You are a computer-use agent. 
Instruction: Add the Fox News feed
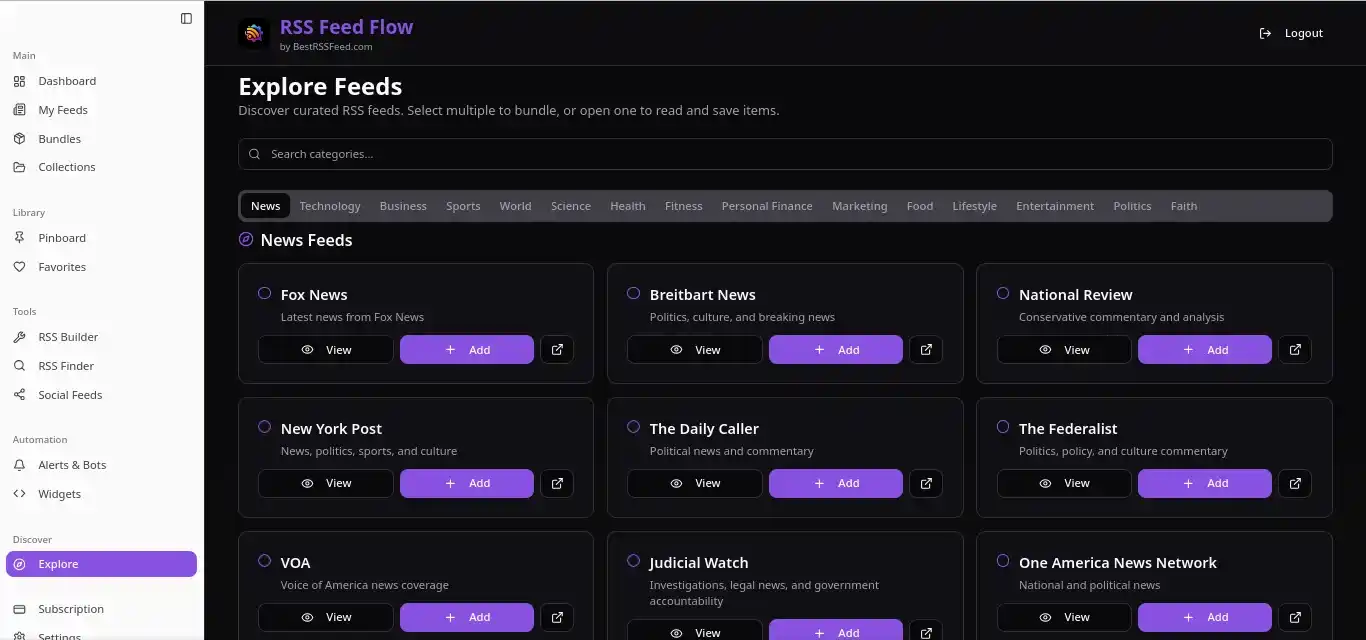click(x=467, y=350)
